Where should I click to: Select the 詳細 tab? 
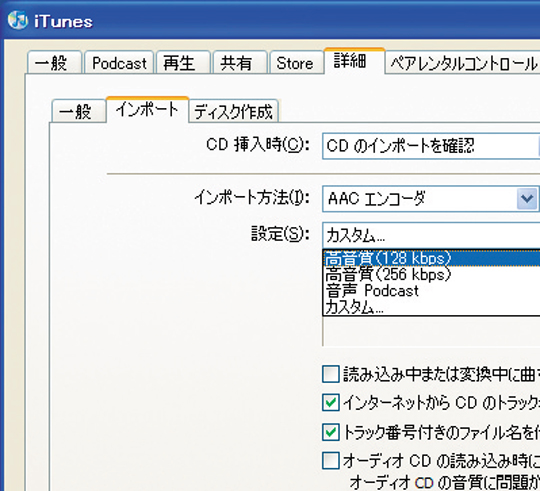point(354,61)
